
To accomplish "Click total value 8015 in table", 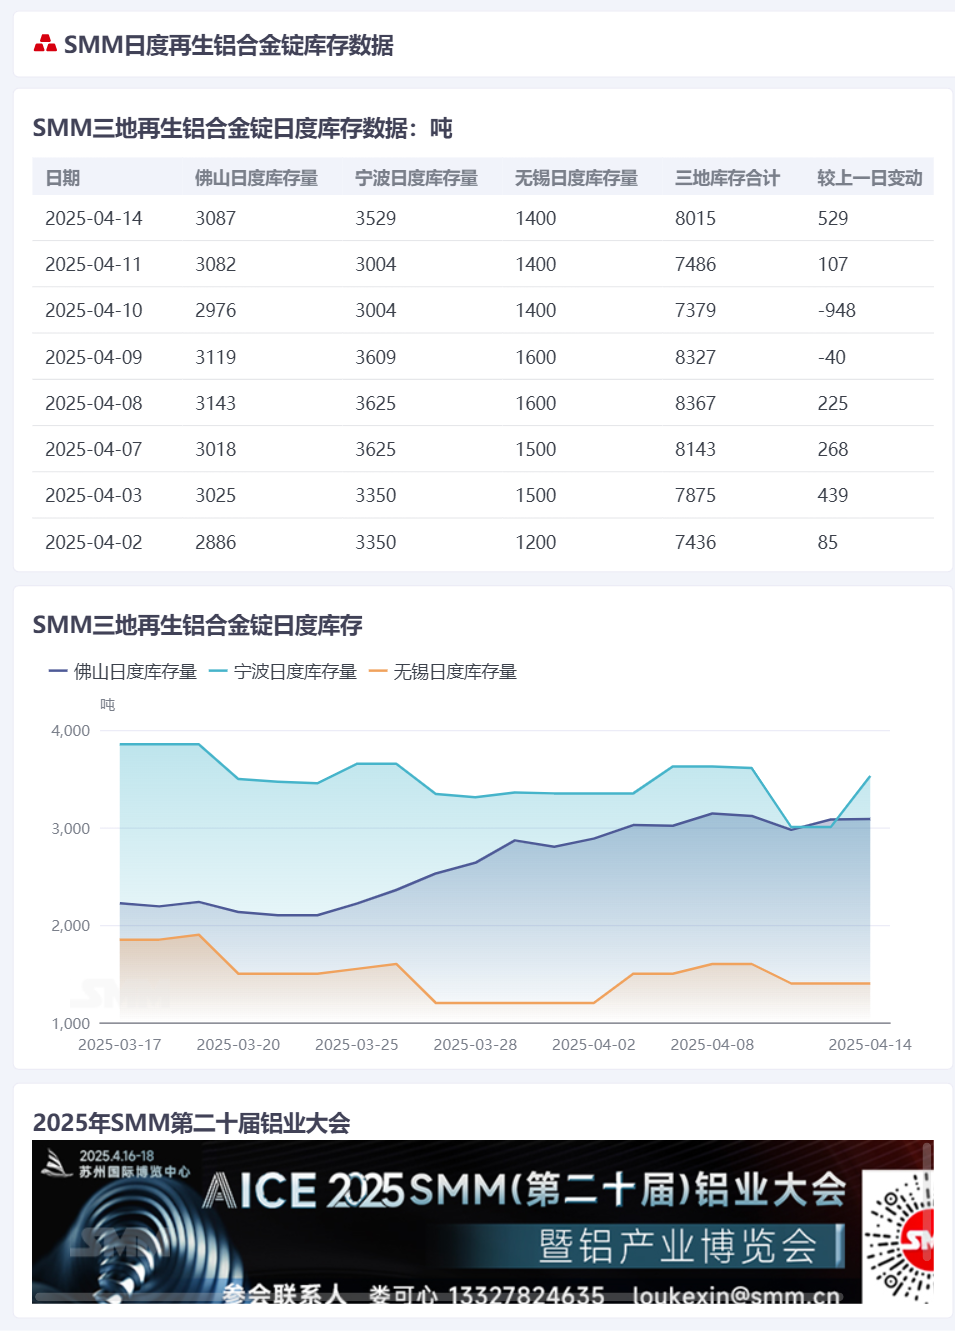I will pyautogui.click(x=696, y=218).
